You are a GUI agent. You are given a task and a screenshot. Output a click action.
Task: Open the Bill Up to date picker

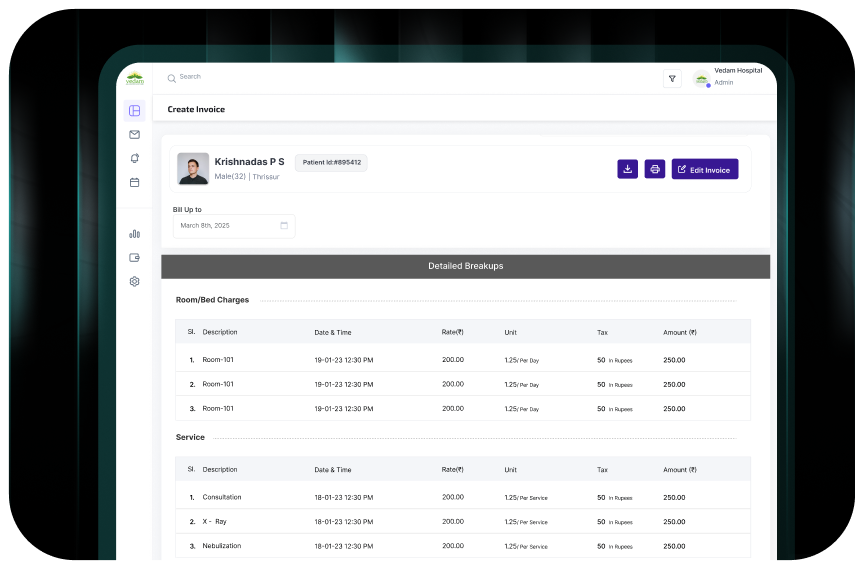coord(234,226)
